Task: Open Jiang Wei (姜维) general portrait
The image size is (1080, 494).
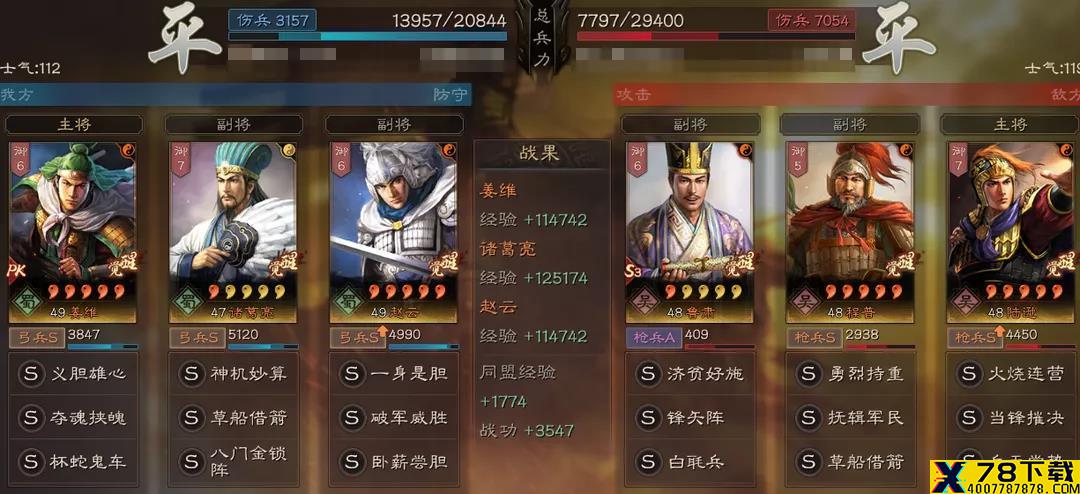Action: click(72, 232)
